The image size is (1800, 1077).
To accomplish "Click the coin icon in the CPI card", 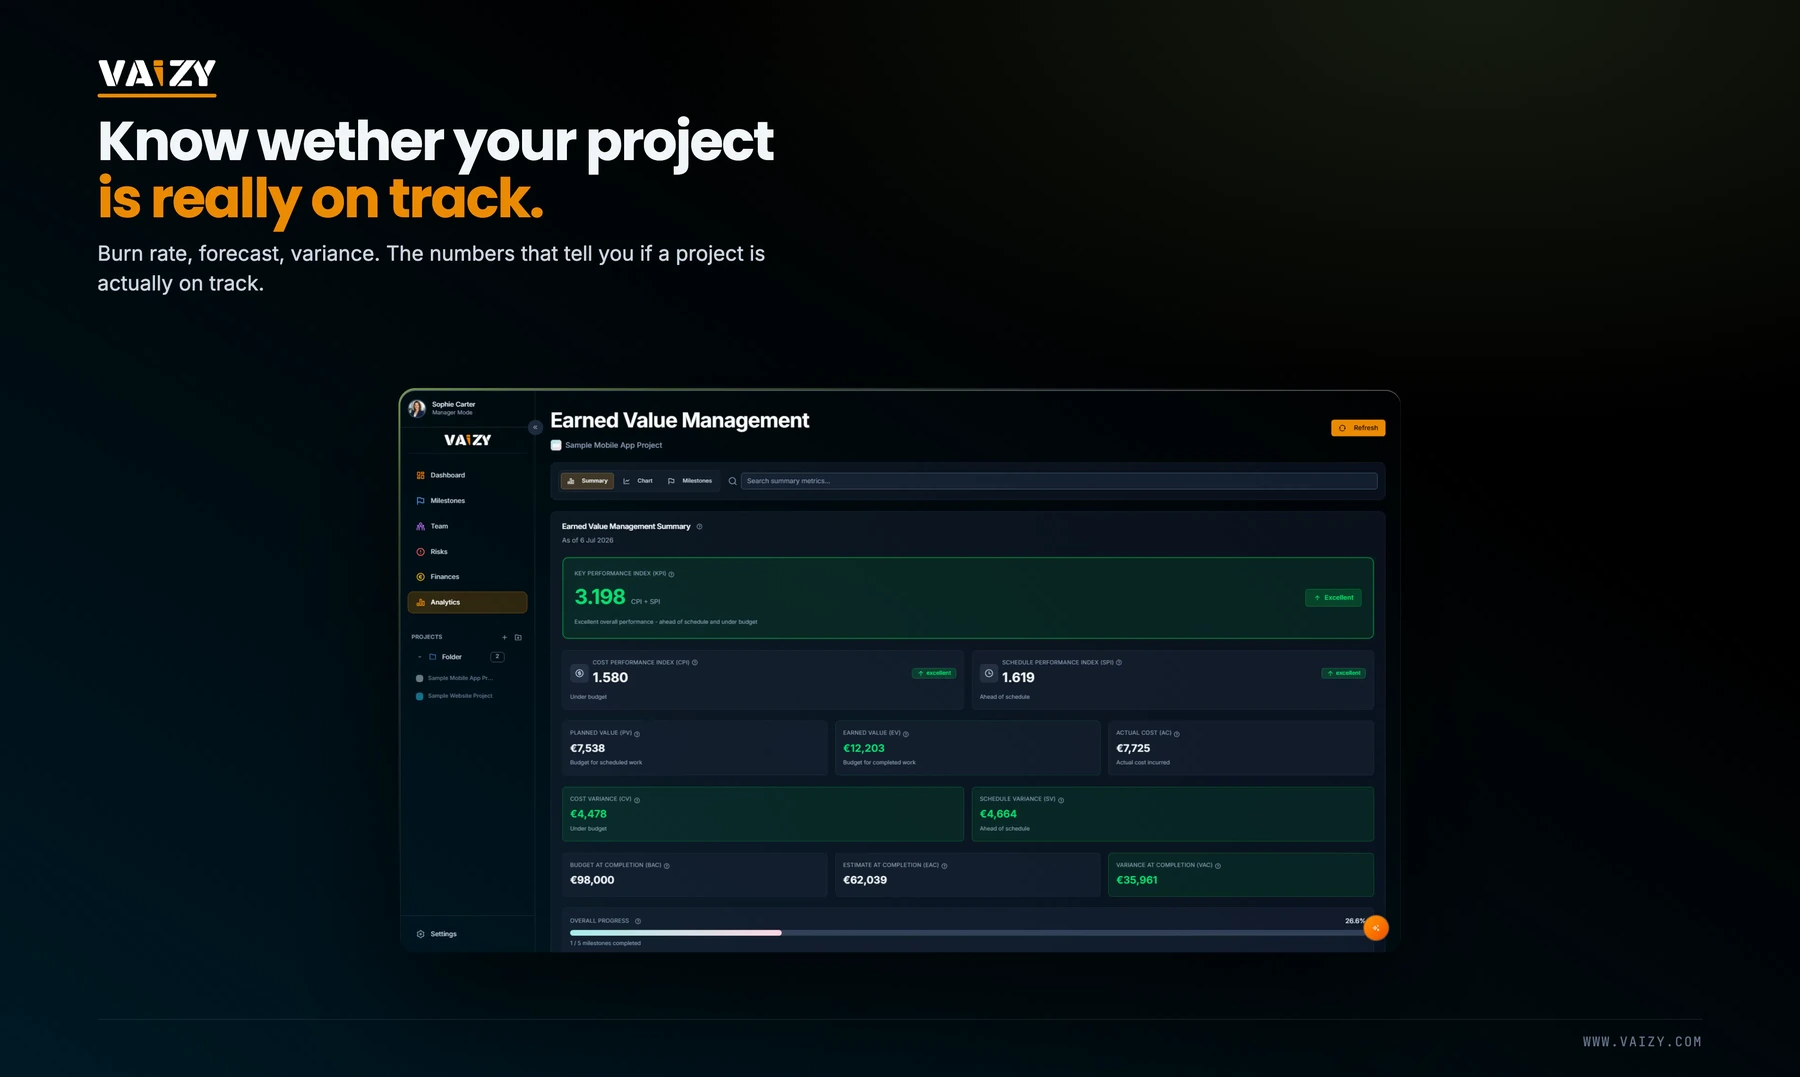I will pos(579,673).
